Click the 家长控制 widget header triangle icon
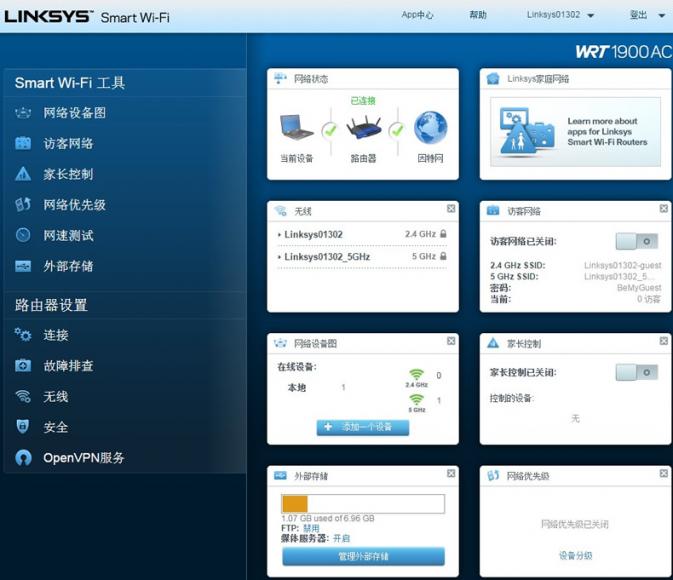The image size is (673, 580). (493, 343)
